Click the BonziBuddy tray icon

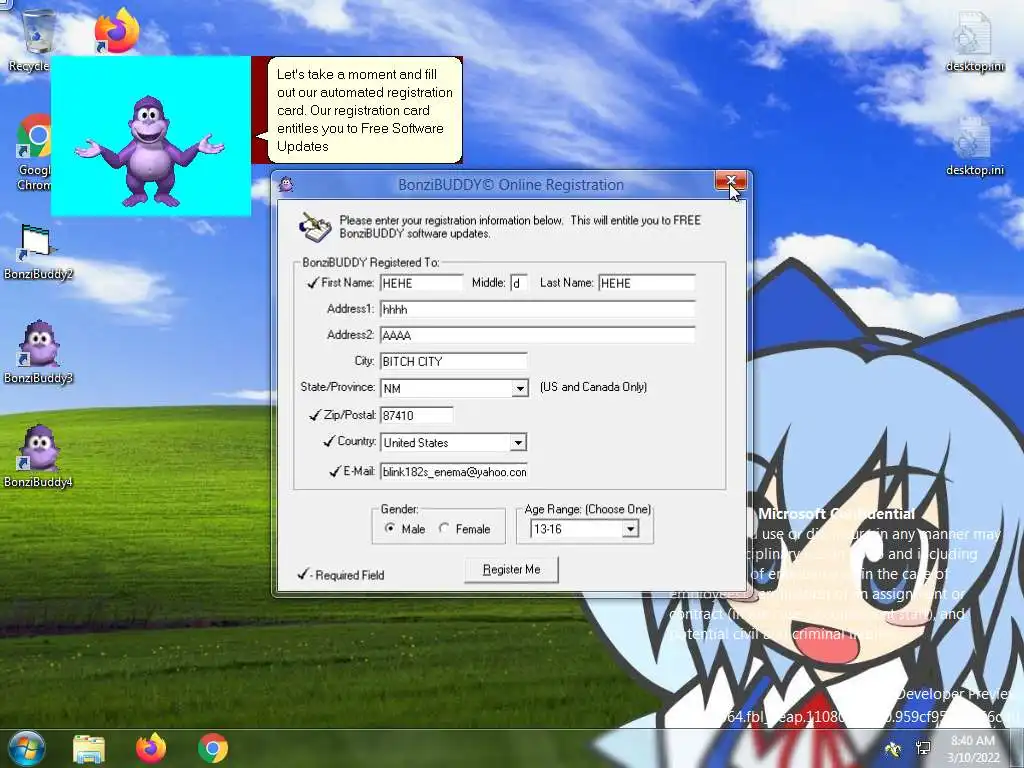coord(893,748)
